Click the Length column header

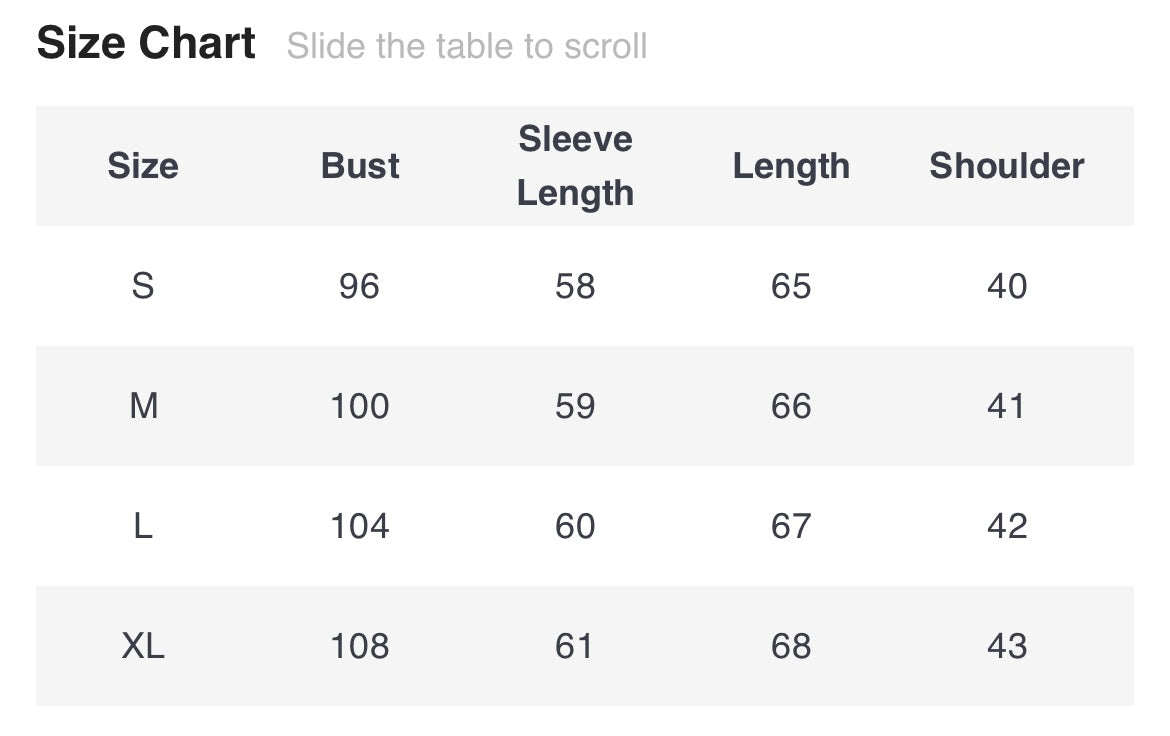coord(791,166)
